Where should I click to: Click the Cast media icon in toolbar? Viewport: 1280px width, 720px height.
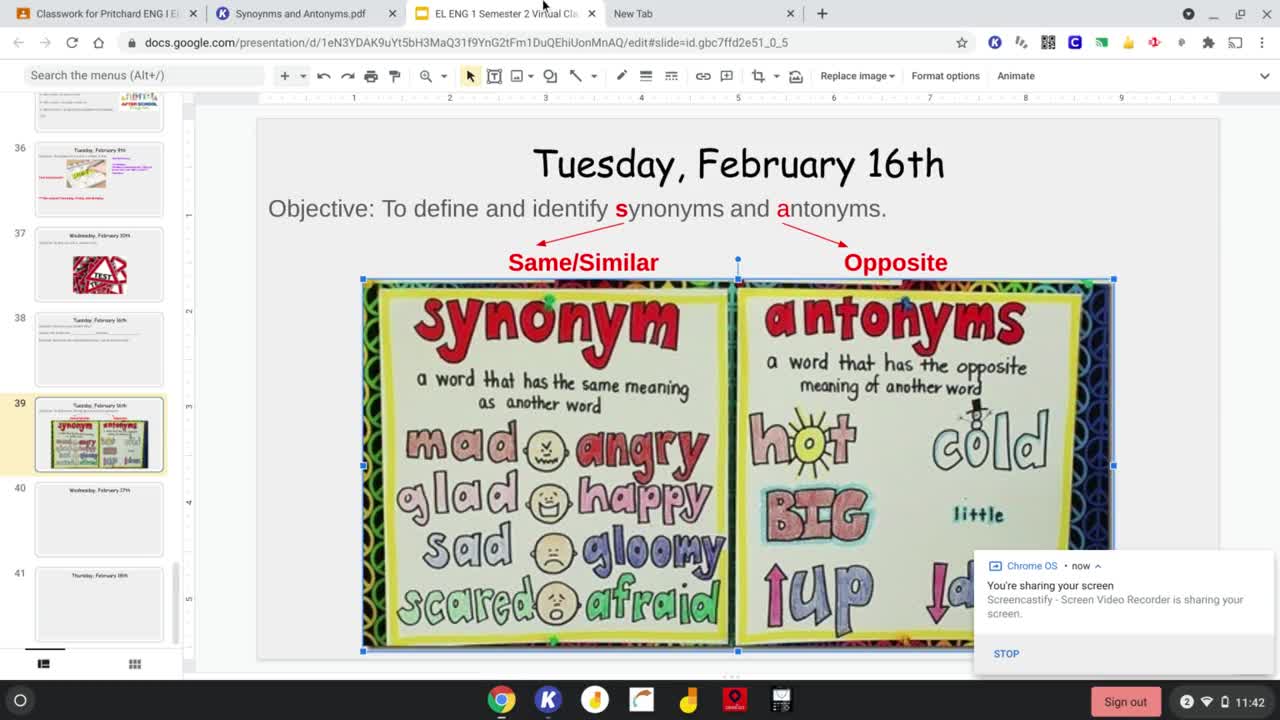pos(1235,43)
